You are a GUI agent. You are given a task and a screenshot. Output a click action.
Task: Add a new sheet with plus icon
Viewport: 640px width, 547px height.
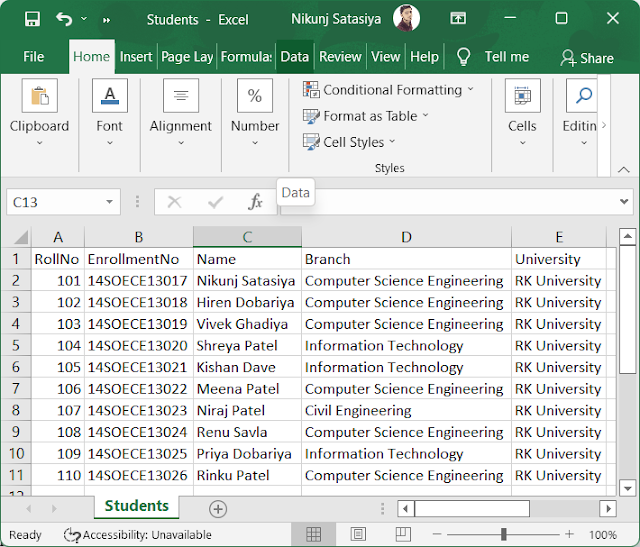pyautogui.click(x=218, y=509)
